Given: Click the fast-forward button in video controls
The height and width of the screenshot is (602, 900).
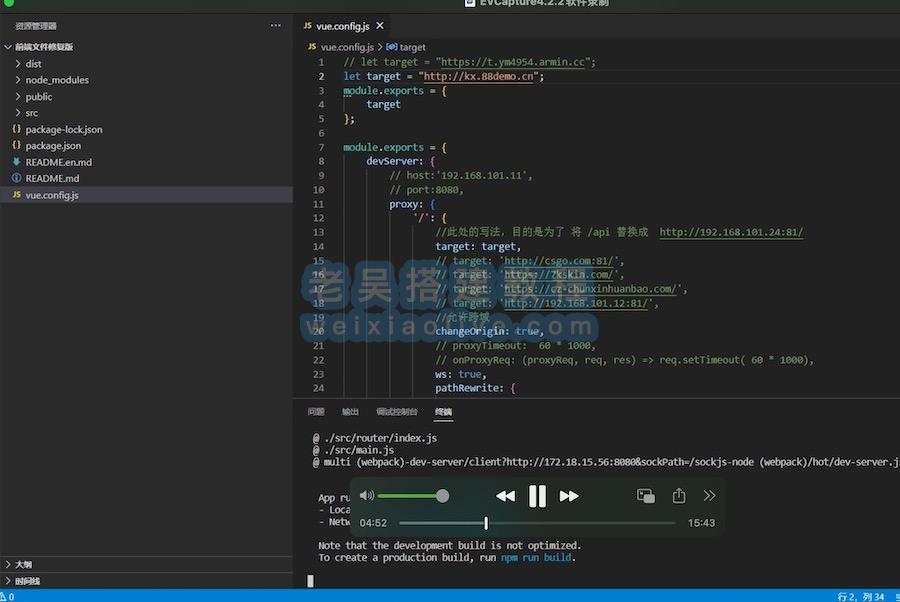Looking at the screenshot, I should coord(569,496).
